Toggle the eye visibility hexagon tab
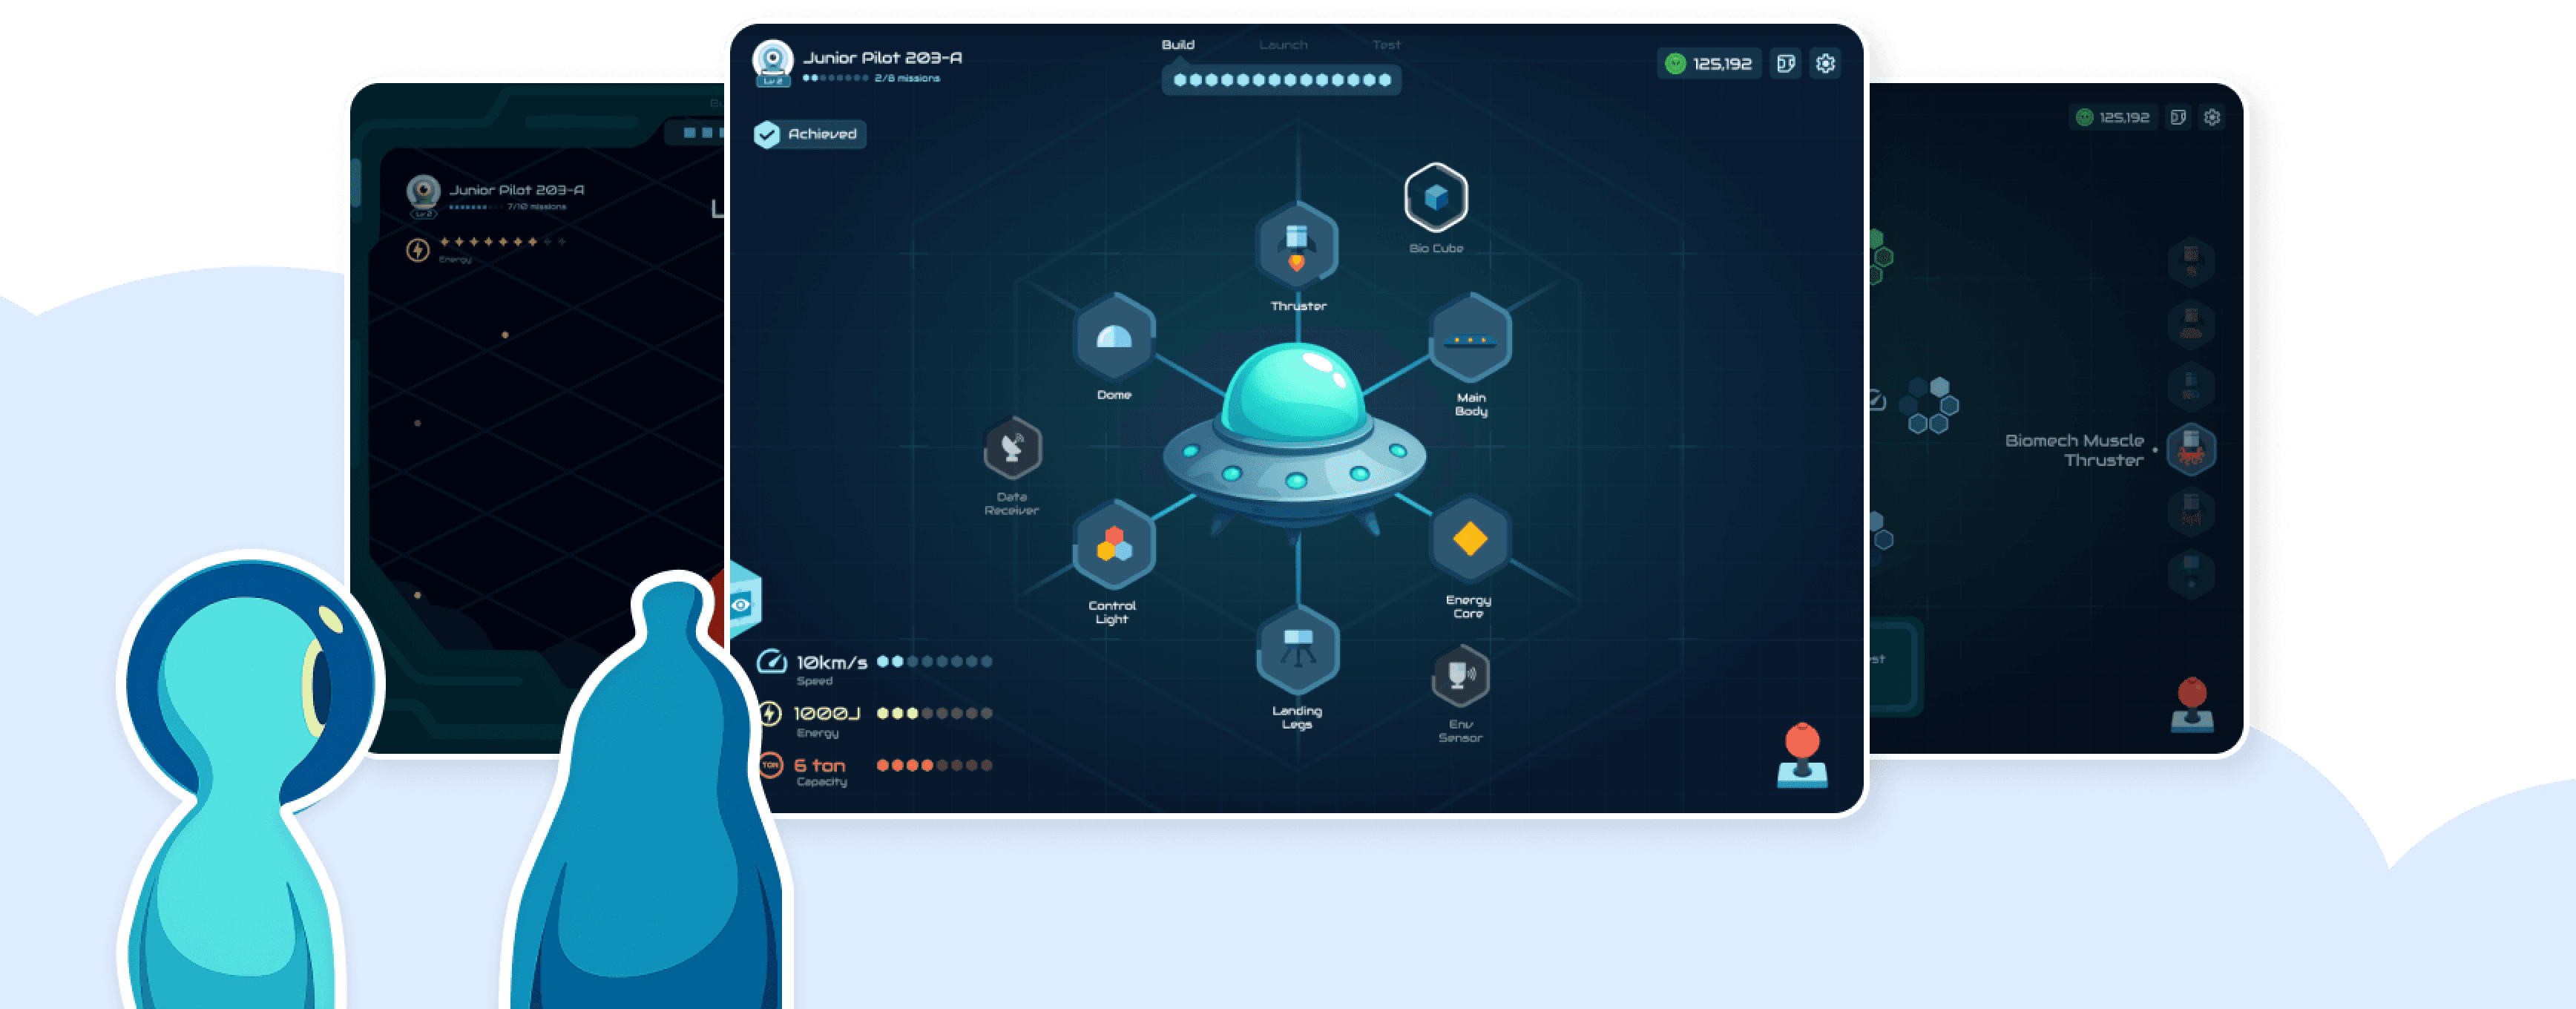Image resolution: width=2576 pixels, height=1009 pixels. pos(742,604)
